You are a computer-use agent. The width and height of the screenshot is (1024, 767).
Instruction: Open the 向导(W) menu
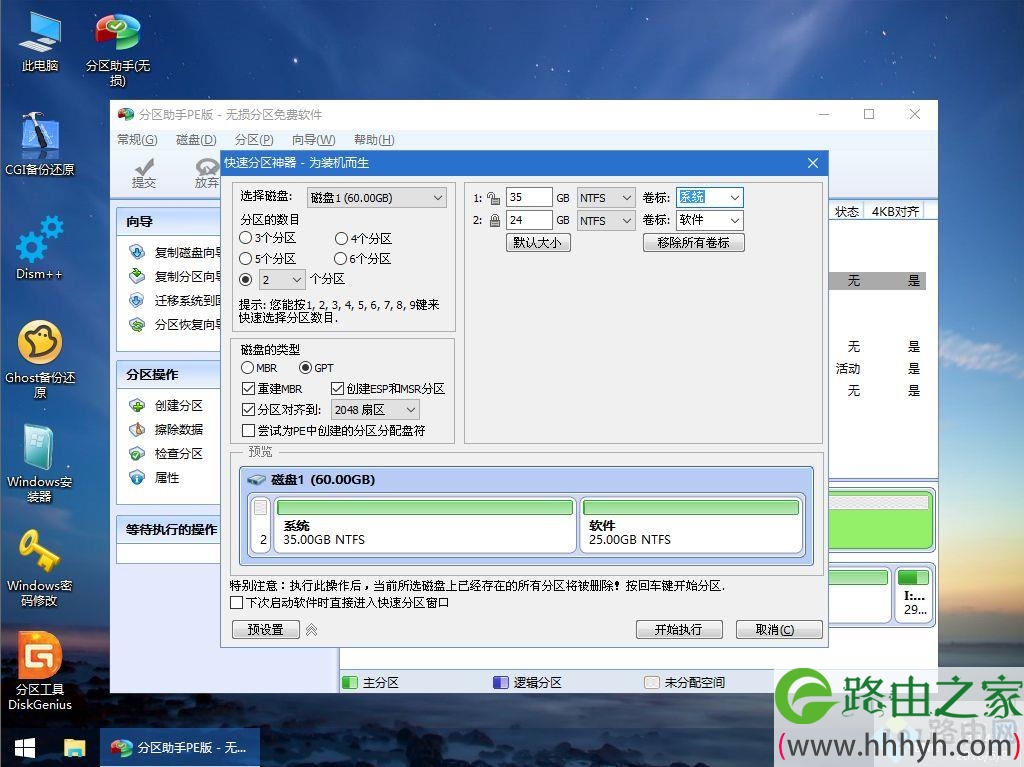click(x=313, y=140)
